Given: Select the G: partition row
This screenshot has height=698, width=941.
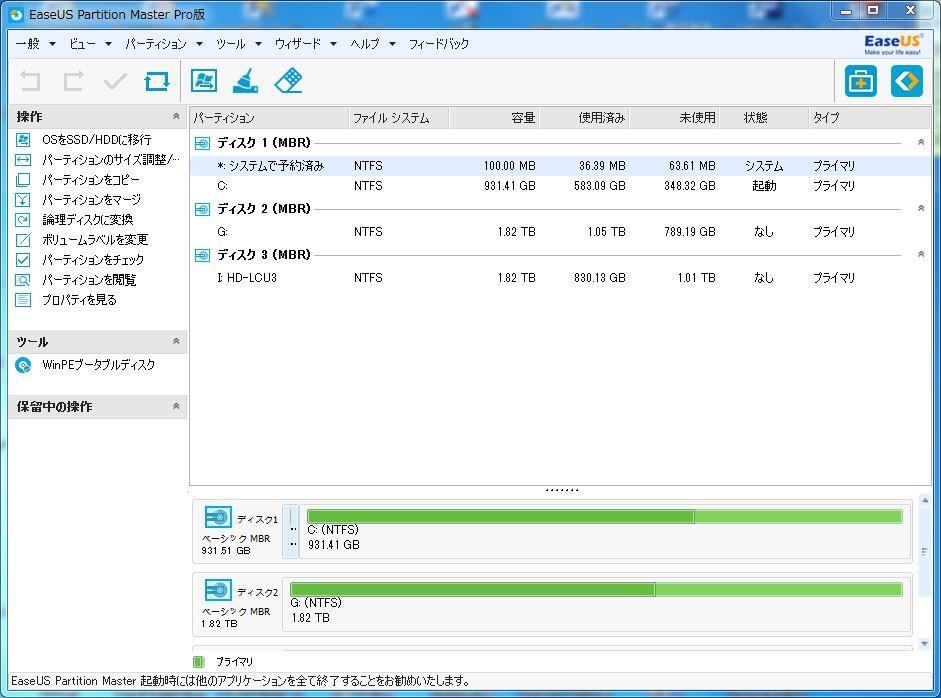Looking at the screenshot, I should (x=561, y=232).
